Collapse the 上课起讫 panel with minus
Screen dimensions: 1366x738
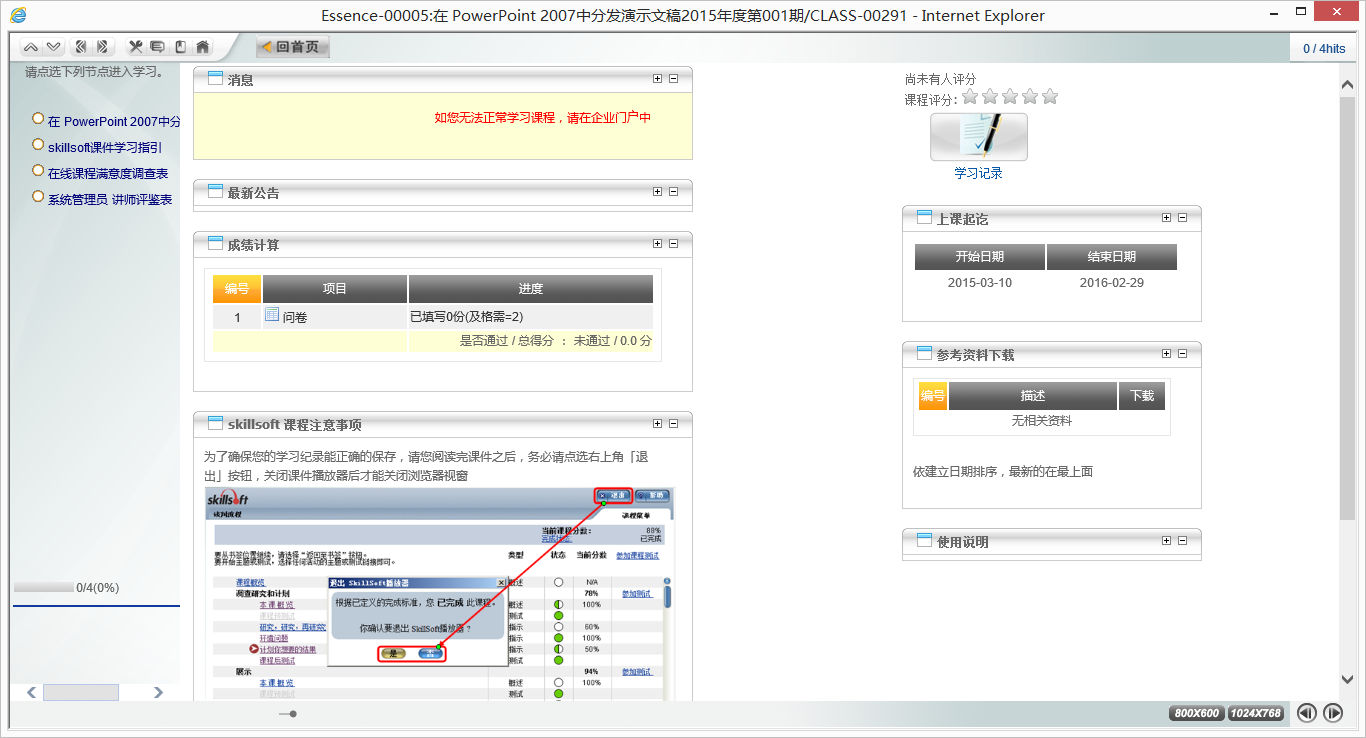pos(1182,218)
